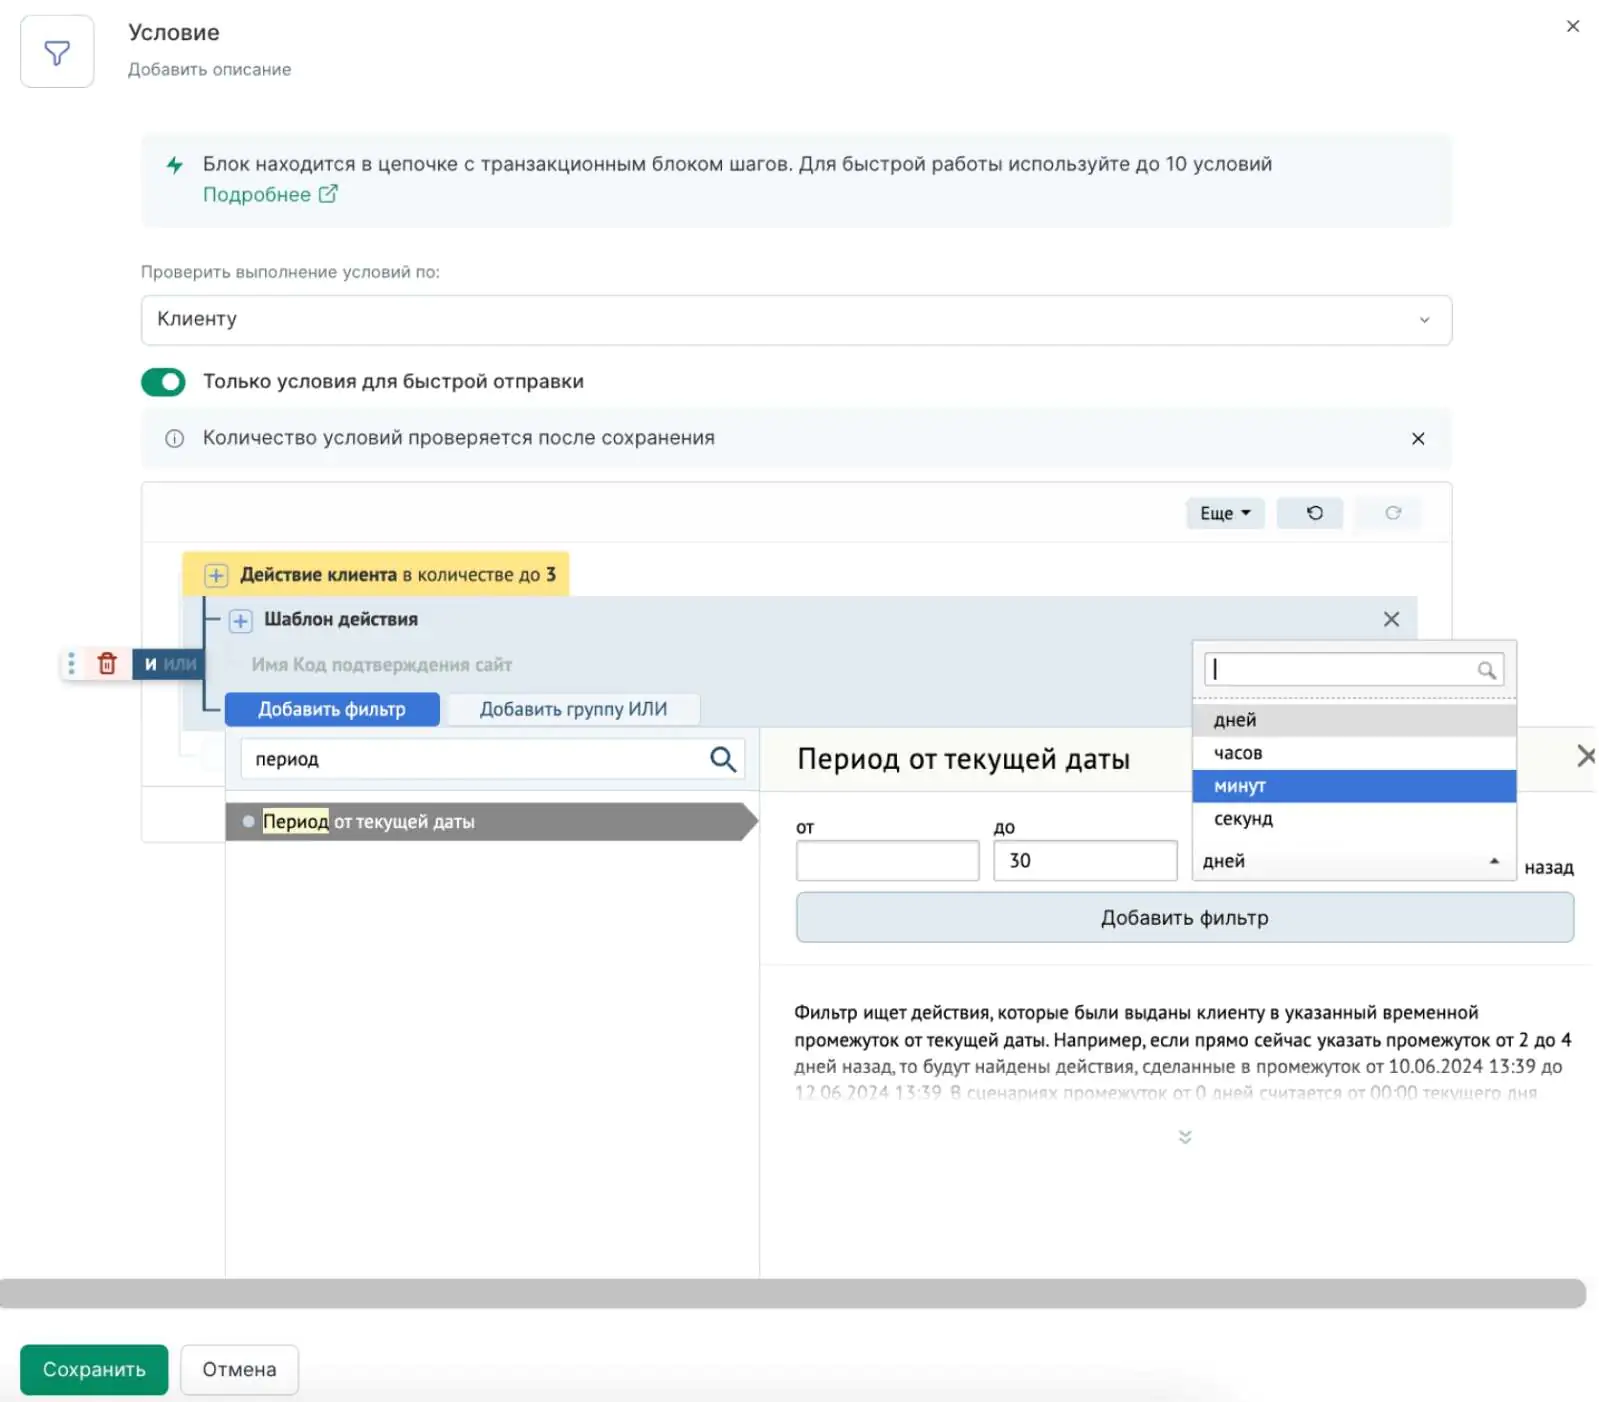
Task: Click the от value input field
Action: [x=887, y=861]
